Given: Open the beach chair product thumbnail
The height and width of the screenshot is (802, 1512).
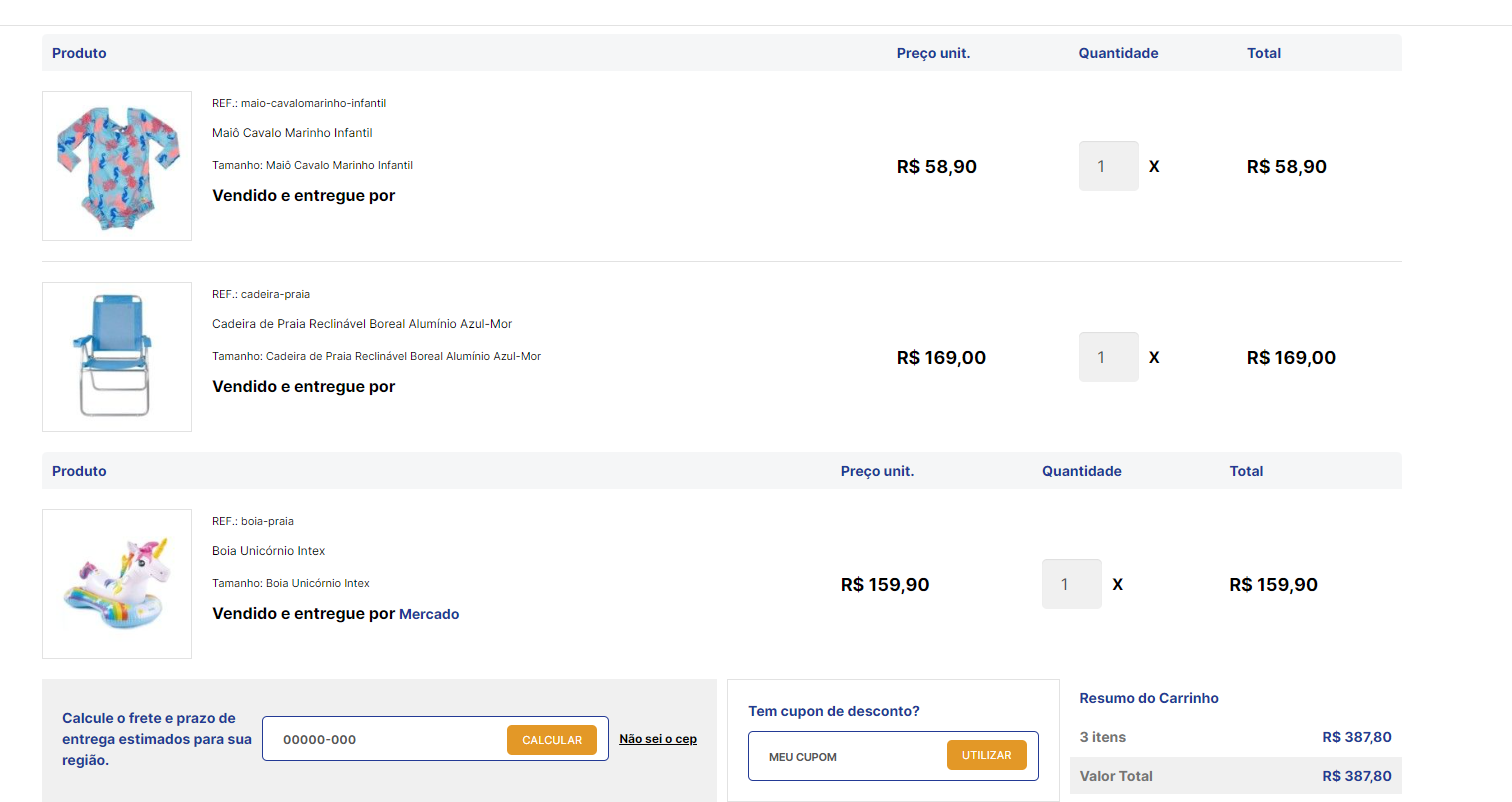Looking at the screenshot, I should point(117,357).
